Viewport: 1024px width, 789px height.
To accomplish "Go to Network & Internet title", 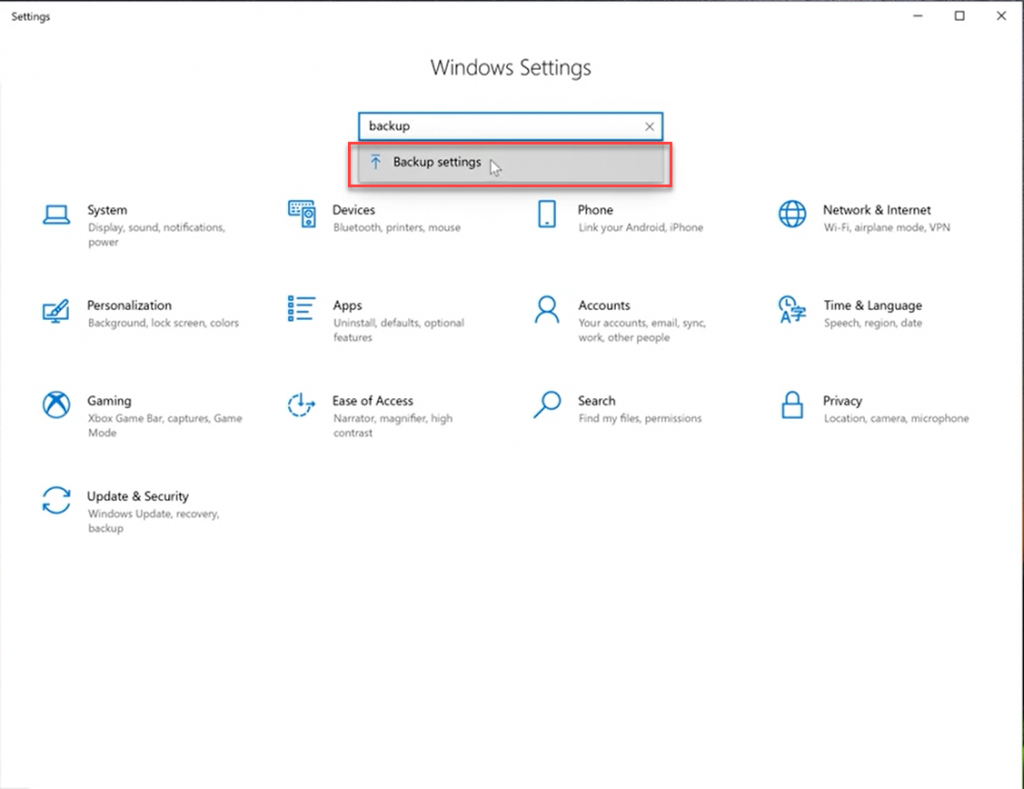I will click(x=876, y=210).
